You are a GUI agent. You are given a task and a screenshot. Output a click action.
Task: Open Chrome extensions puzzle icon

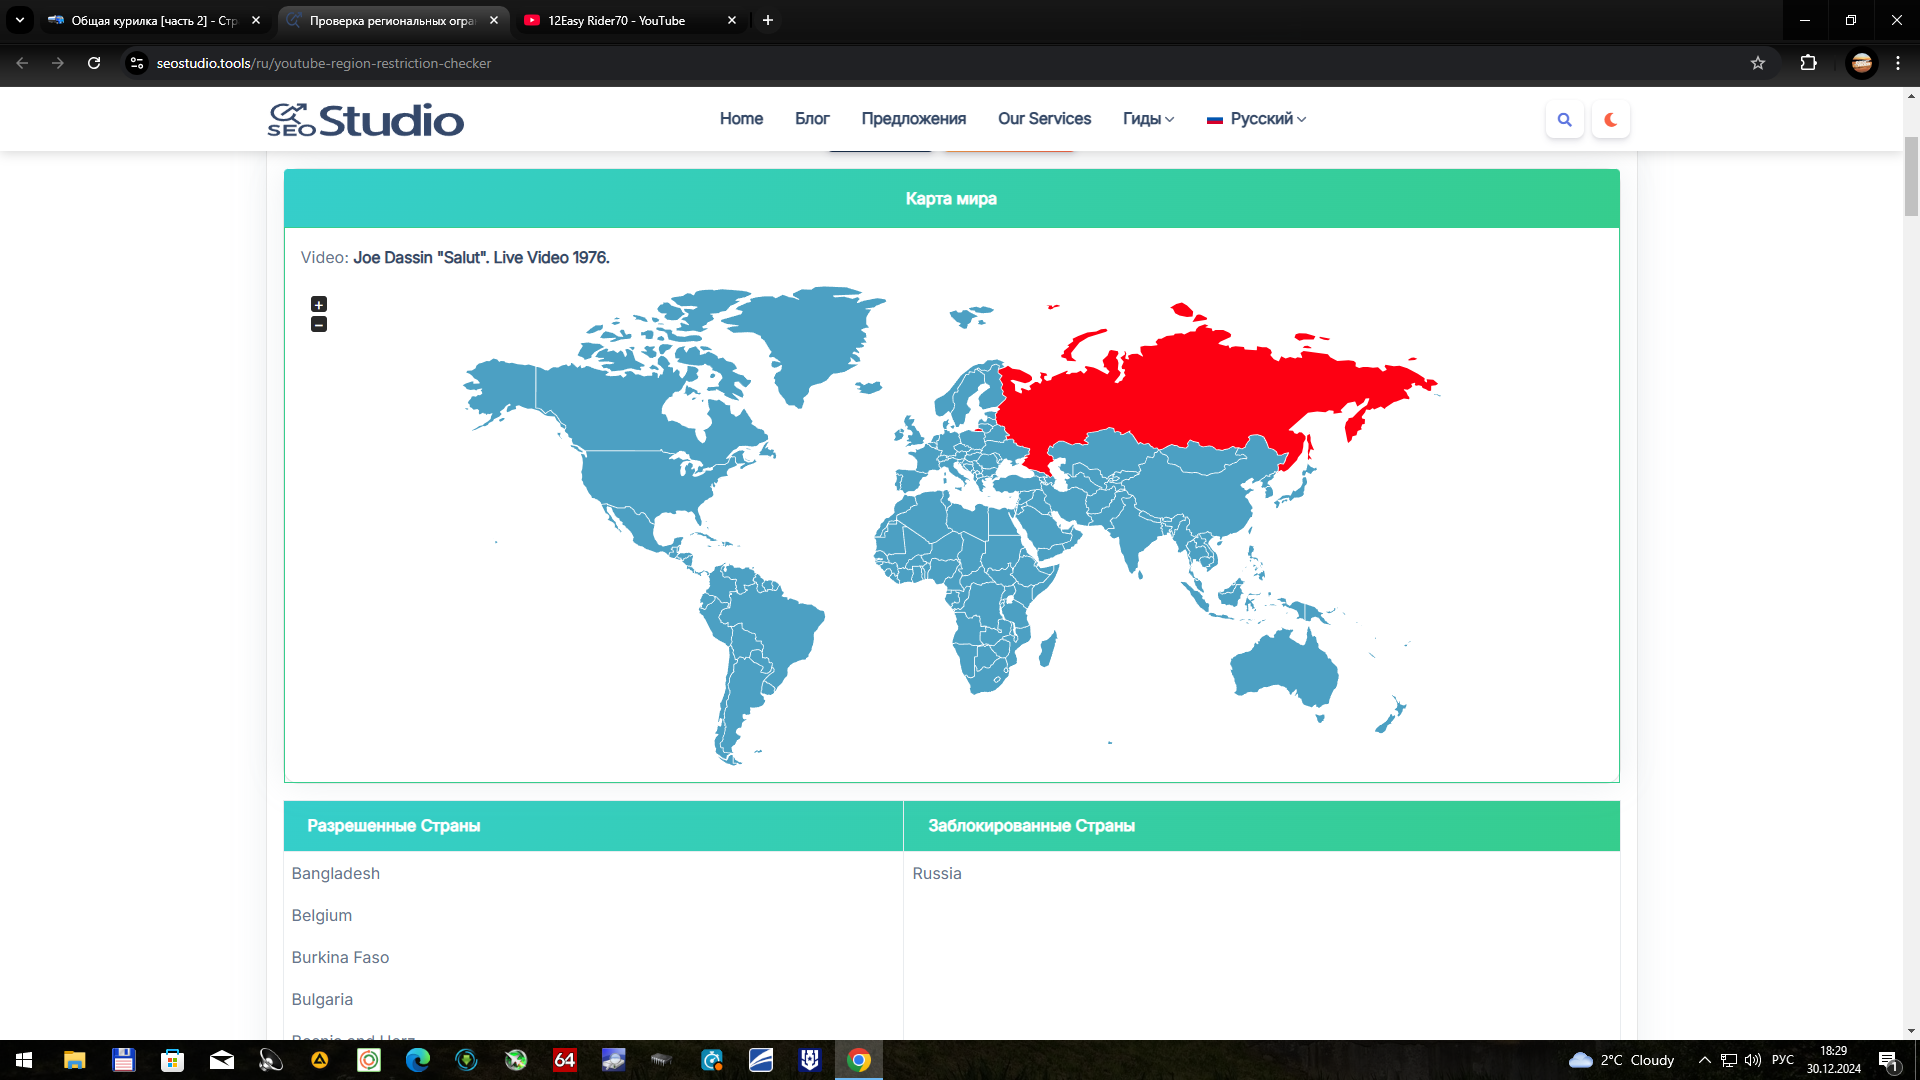click(x=1808, y=63)
